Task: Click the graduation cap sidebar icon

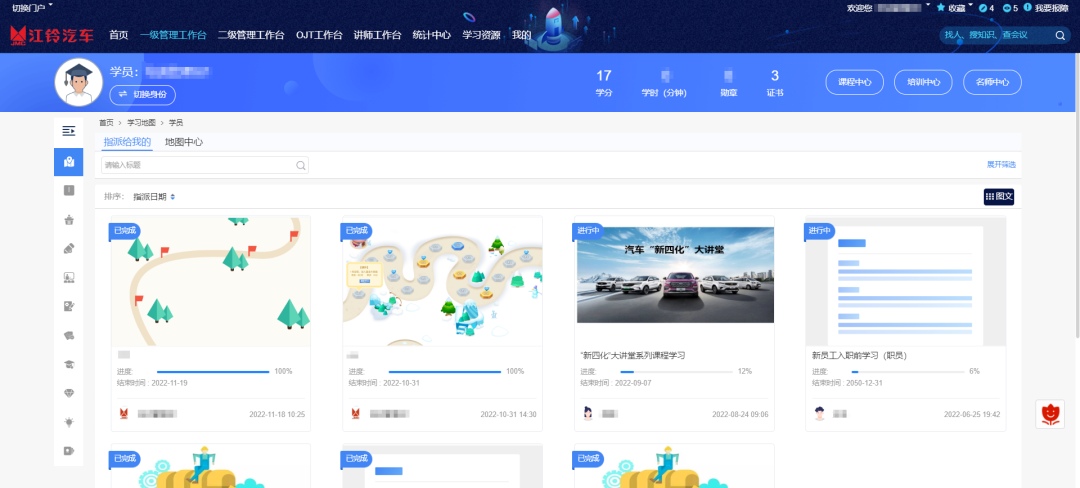Action: click(x=68, y=364)
